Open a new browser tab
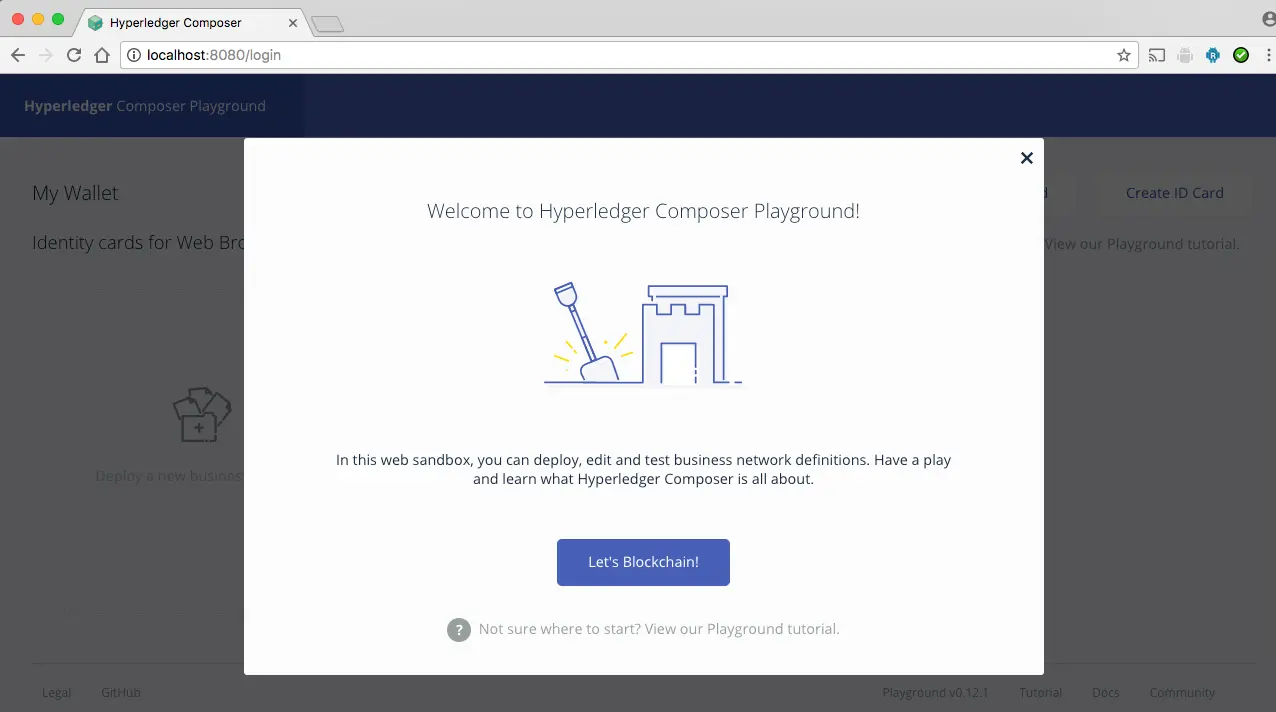Image resolution: width=1276 pixels, height=712 pixels. coord(328,22)
